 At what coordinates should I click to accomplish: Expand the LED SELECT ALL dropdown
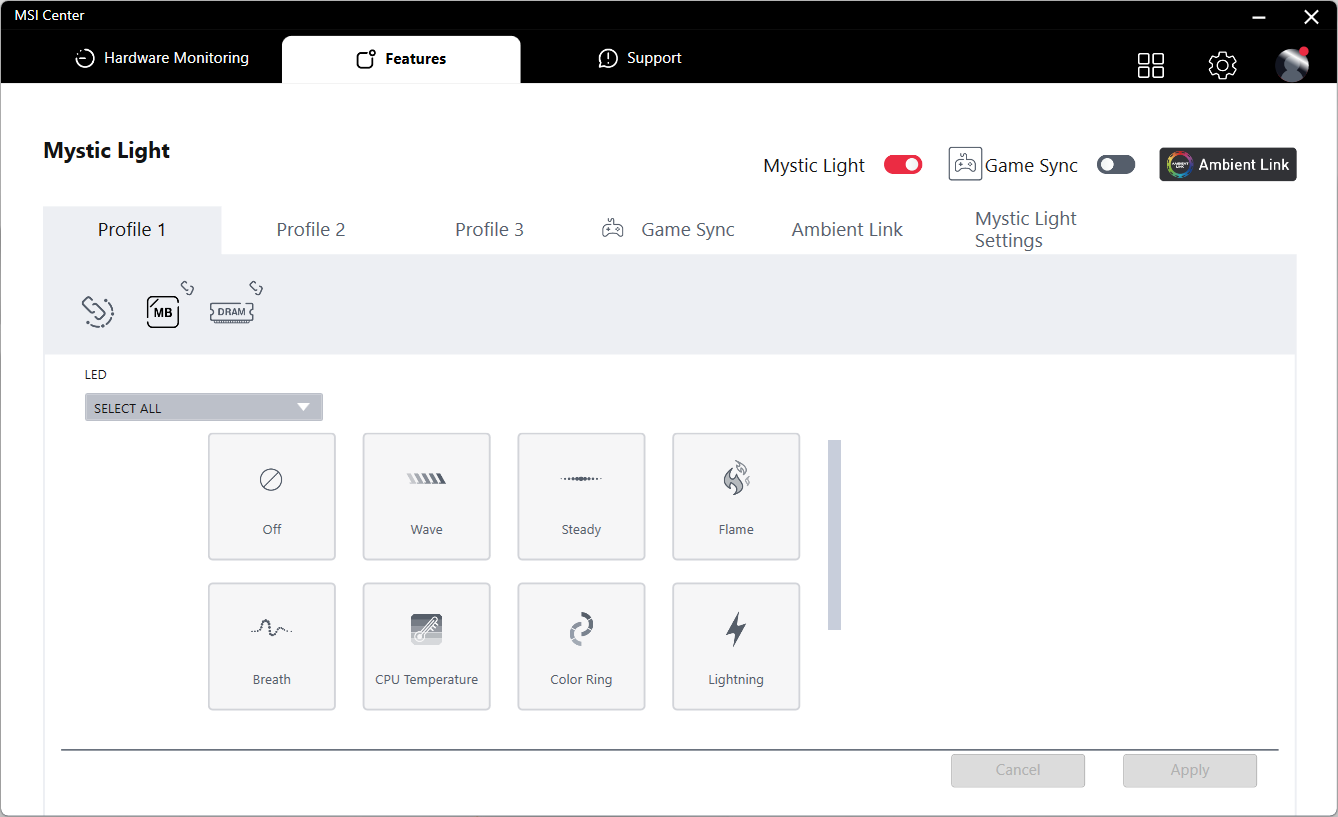[x=204, y=407]
